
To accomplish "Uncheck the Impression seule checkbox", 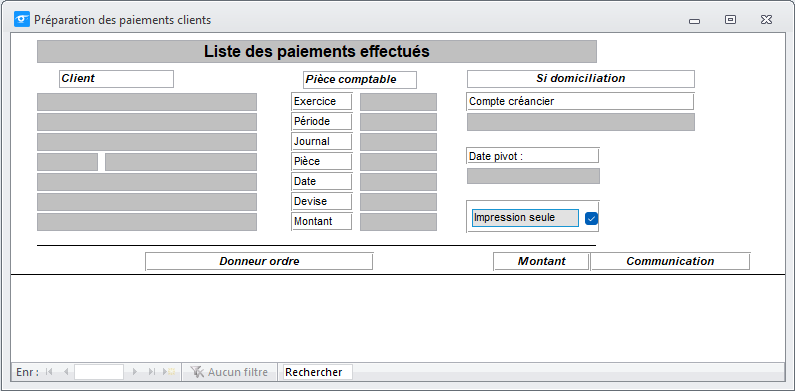I will point(591,218).
